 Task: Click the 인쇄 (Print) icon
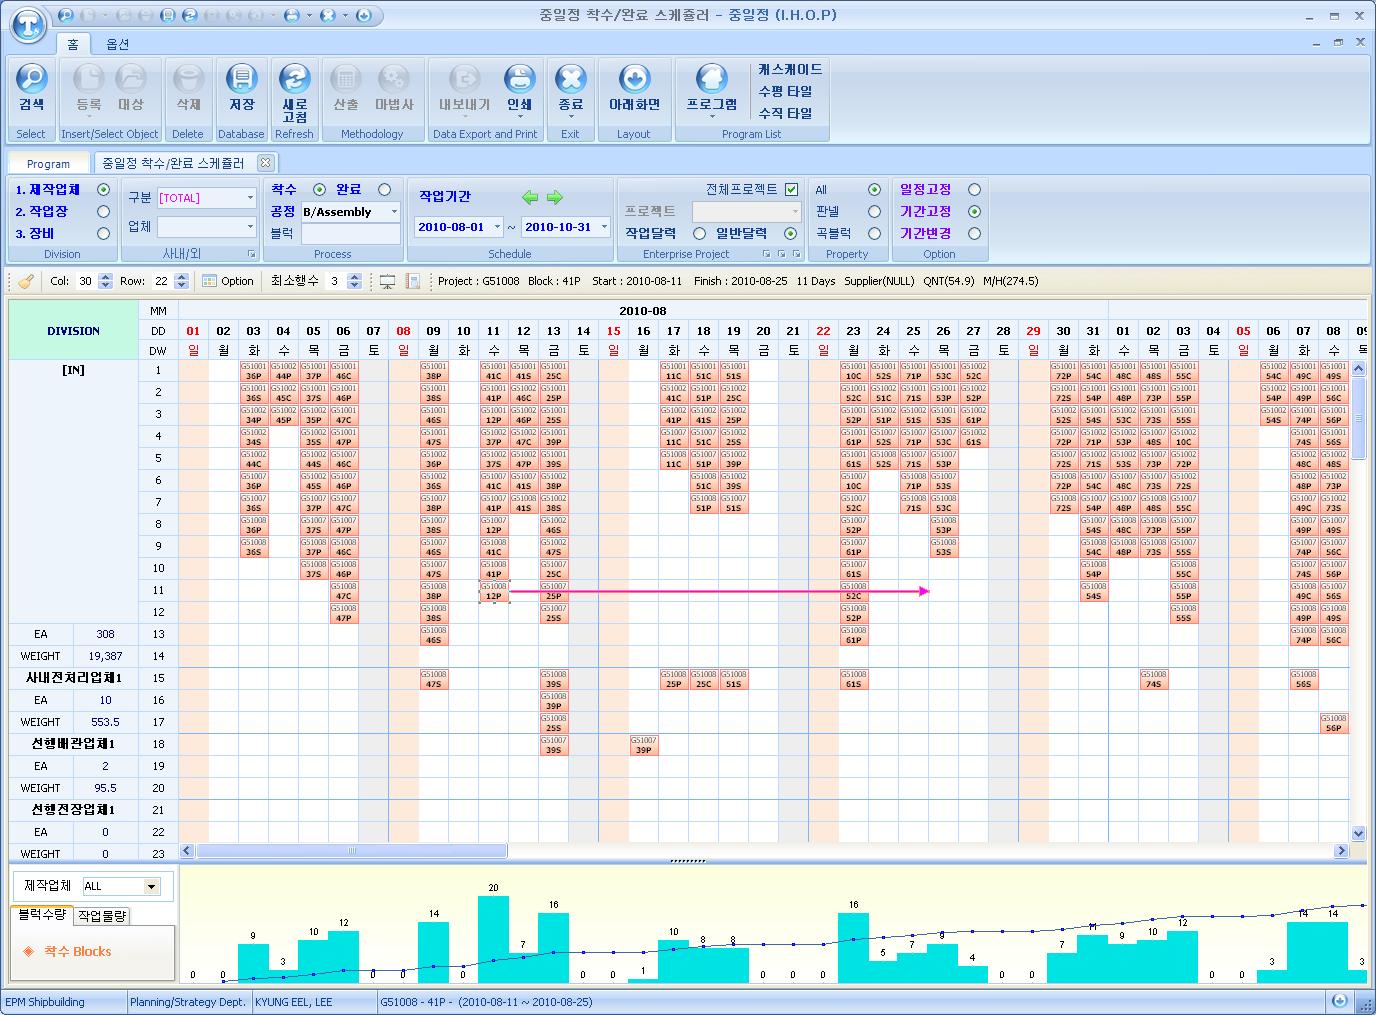[519, 80]
